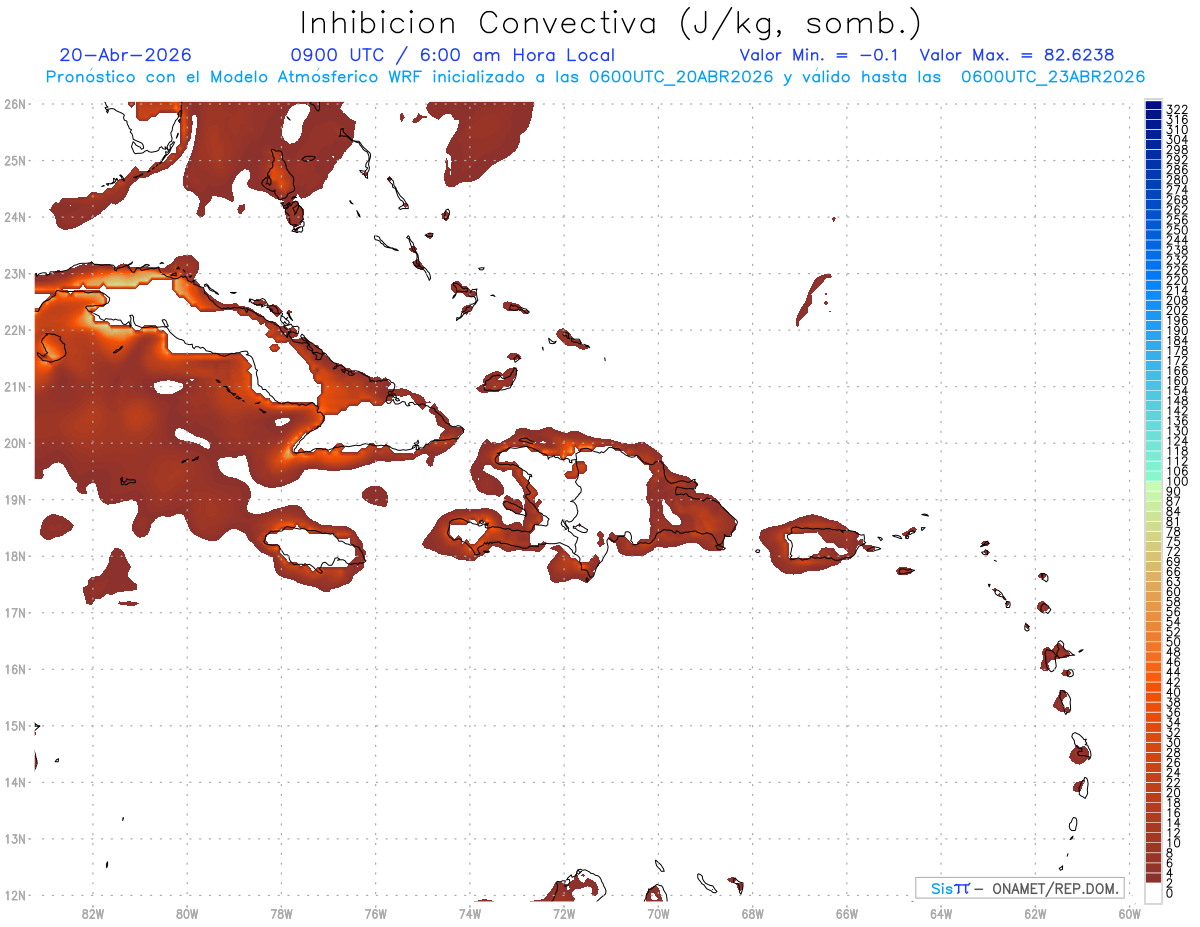Click the 19N latitude axis label

pos(15,499)
